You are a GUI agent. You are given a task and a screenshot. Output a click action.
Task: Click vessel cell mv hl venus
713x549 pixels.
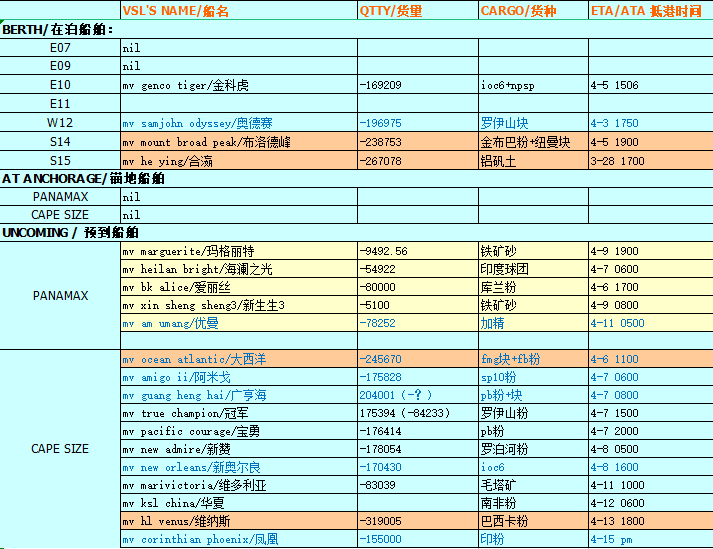pos(239,521)
